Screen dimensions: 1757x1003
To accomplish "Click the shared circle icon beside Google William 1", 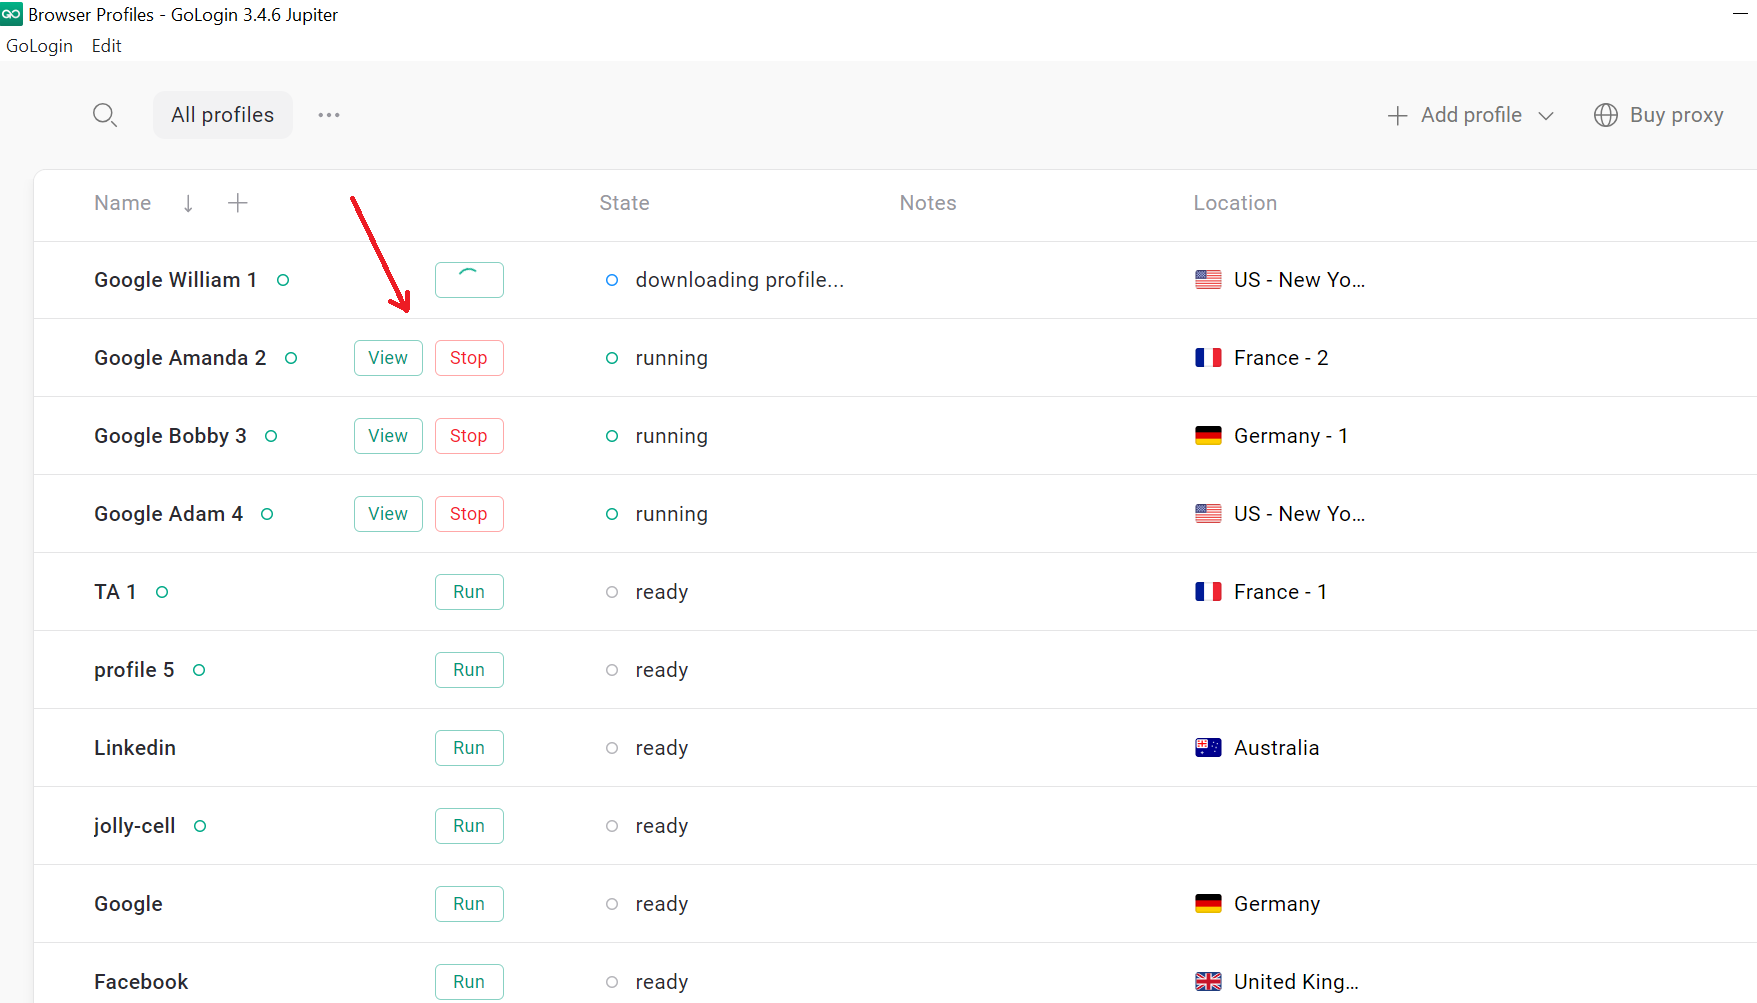I will 283,280.
